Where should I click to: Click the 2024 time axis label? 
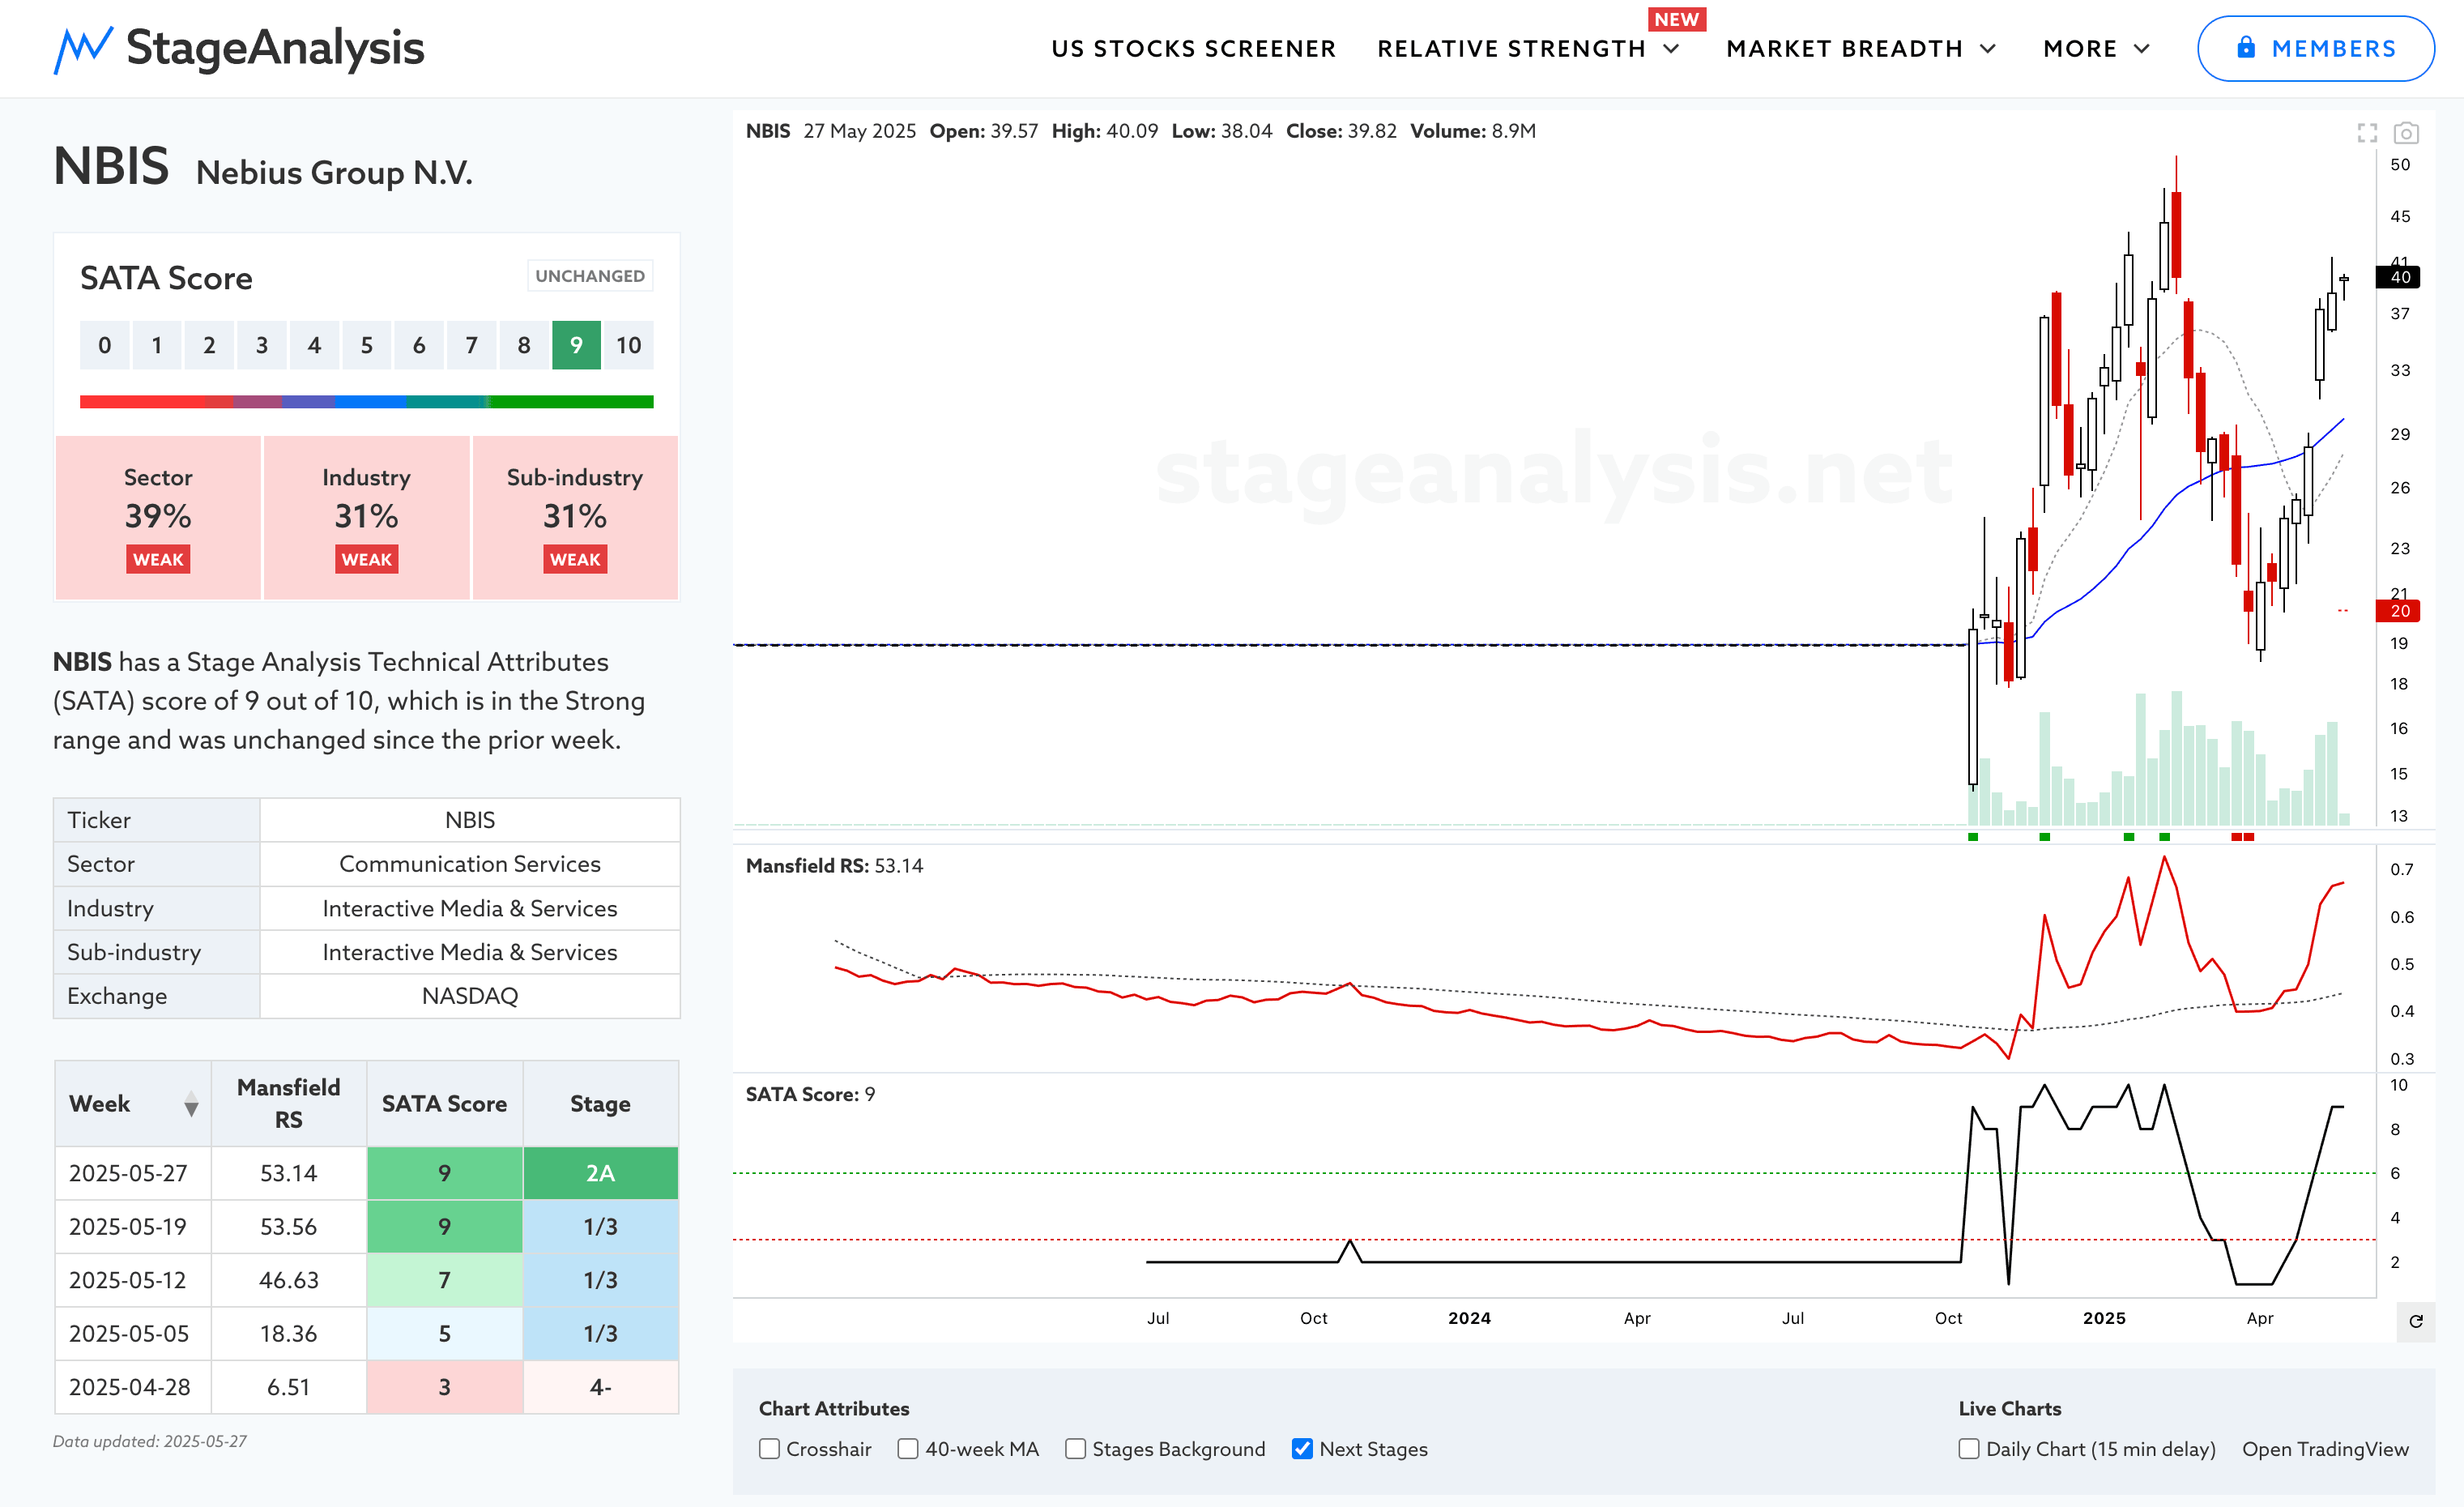click(x=1469, y=1318)
